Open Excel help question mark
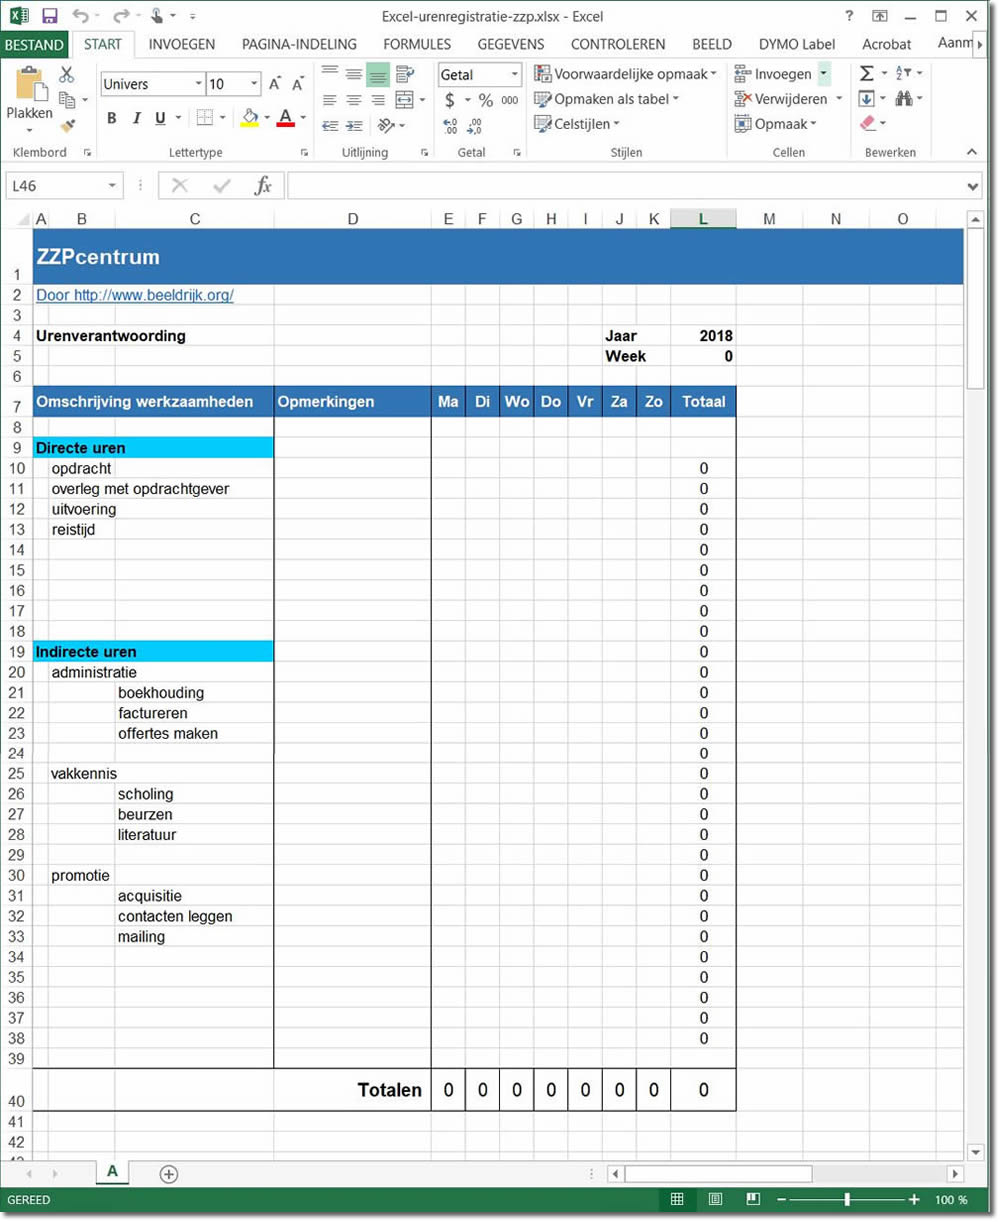The image size is (1000, 1222). [849, 16]
